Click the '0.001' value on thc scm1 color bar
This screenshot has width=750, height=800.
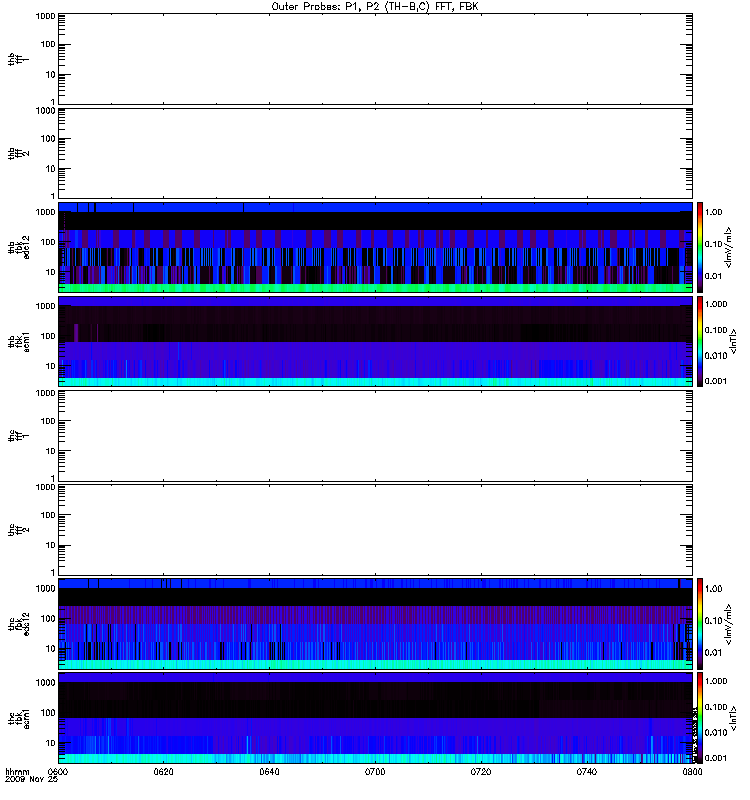[x=716, y=758]
